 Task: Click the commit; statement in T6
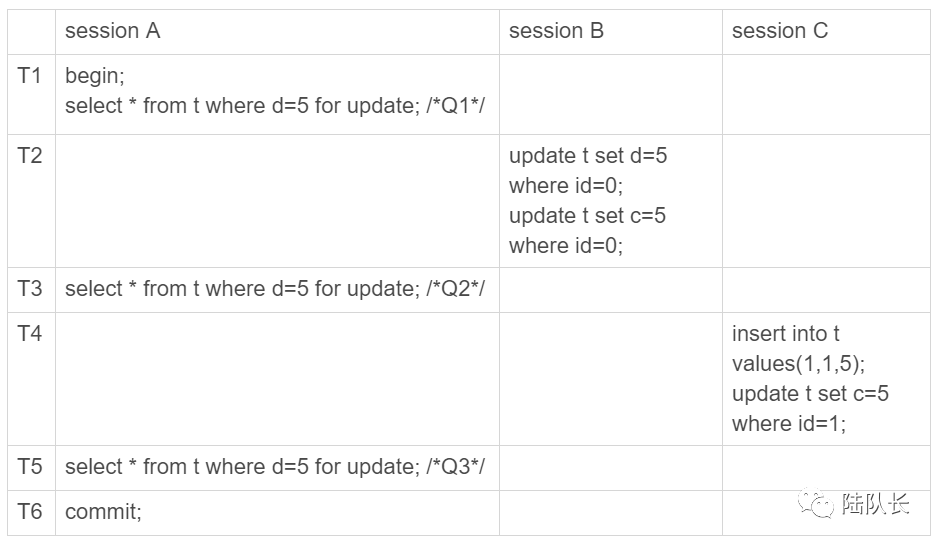coord(103,512)
